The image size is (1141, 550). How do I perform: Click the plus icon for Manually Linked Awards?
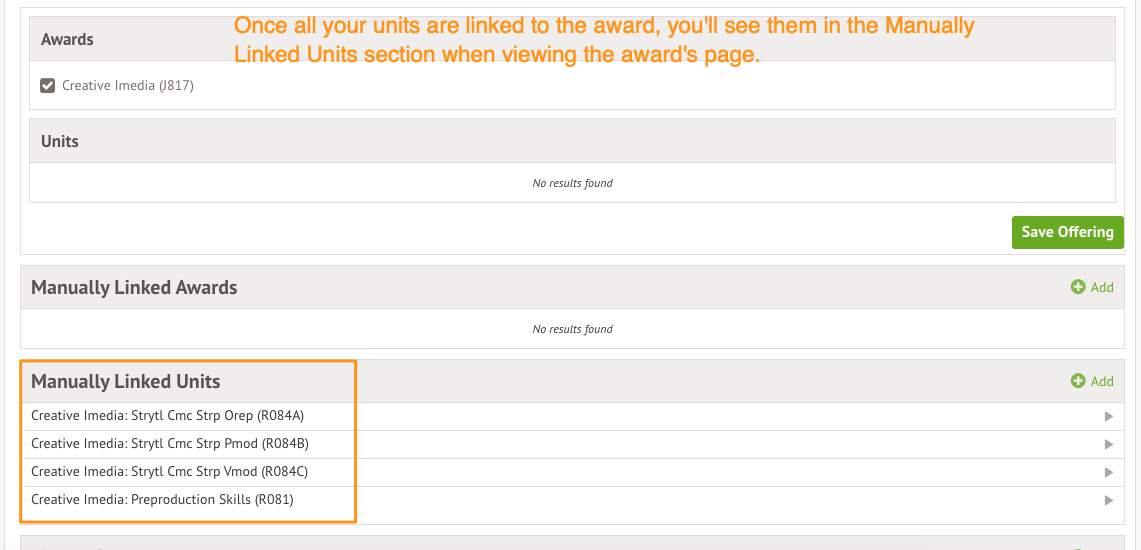coord(1078,287)
